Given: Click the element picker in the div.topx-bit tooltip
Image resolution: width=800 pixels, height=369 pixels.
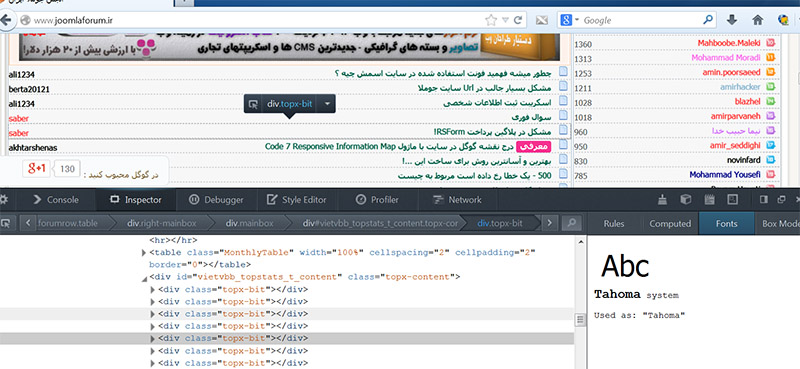Looking at the screenshot, I should point(253,104).
